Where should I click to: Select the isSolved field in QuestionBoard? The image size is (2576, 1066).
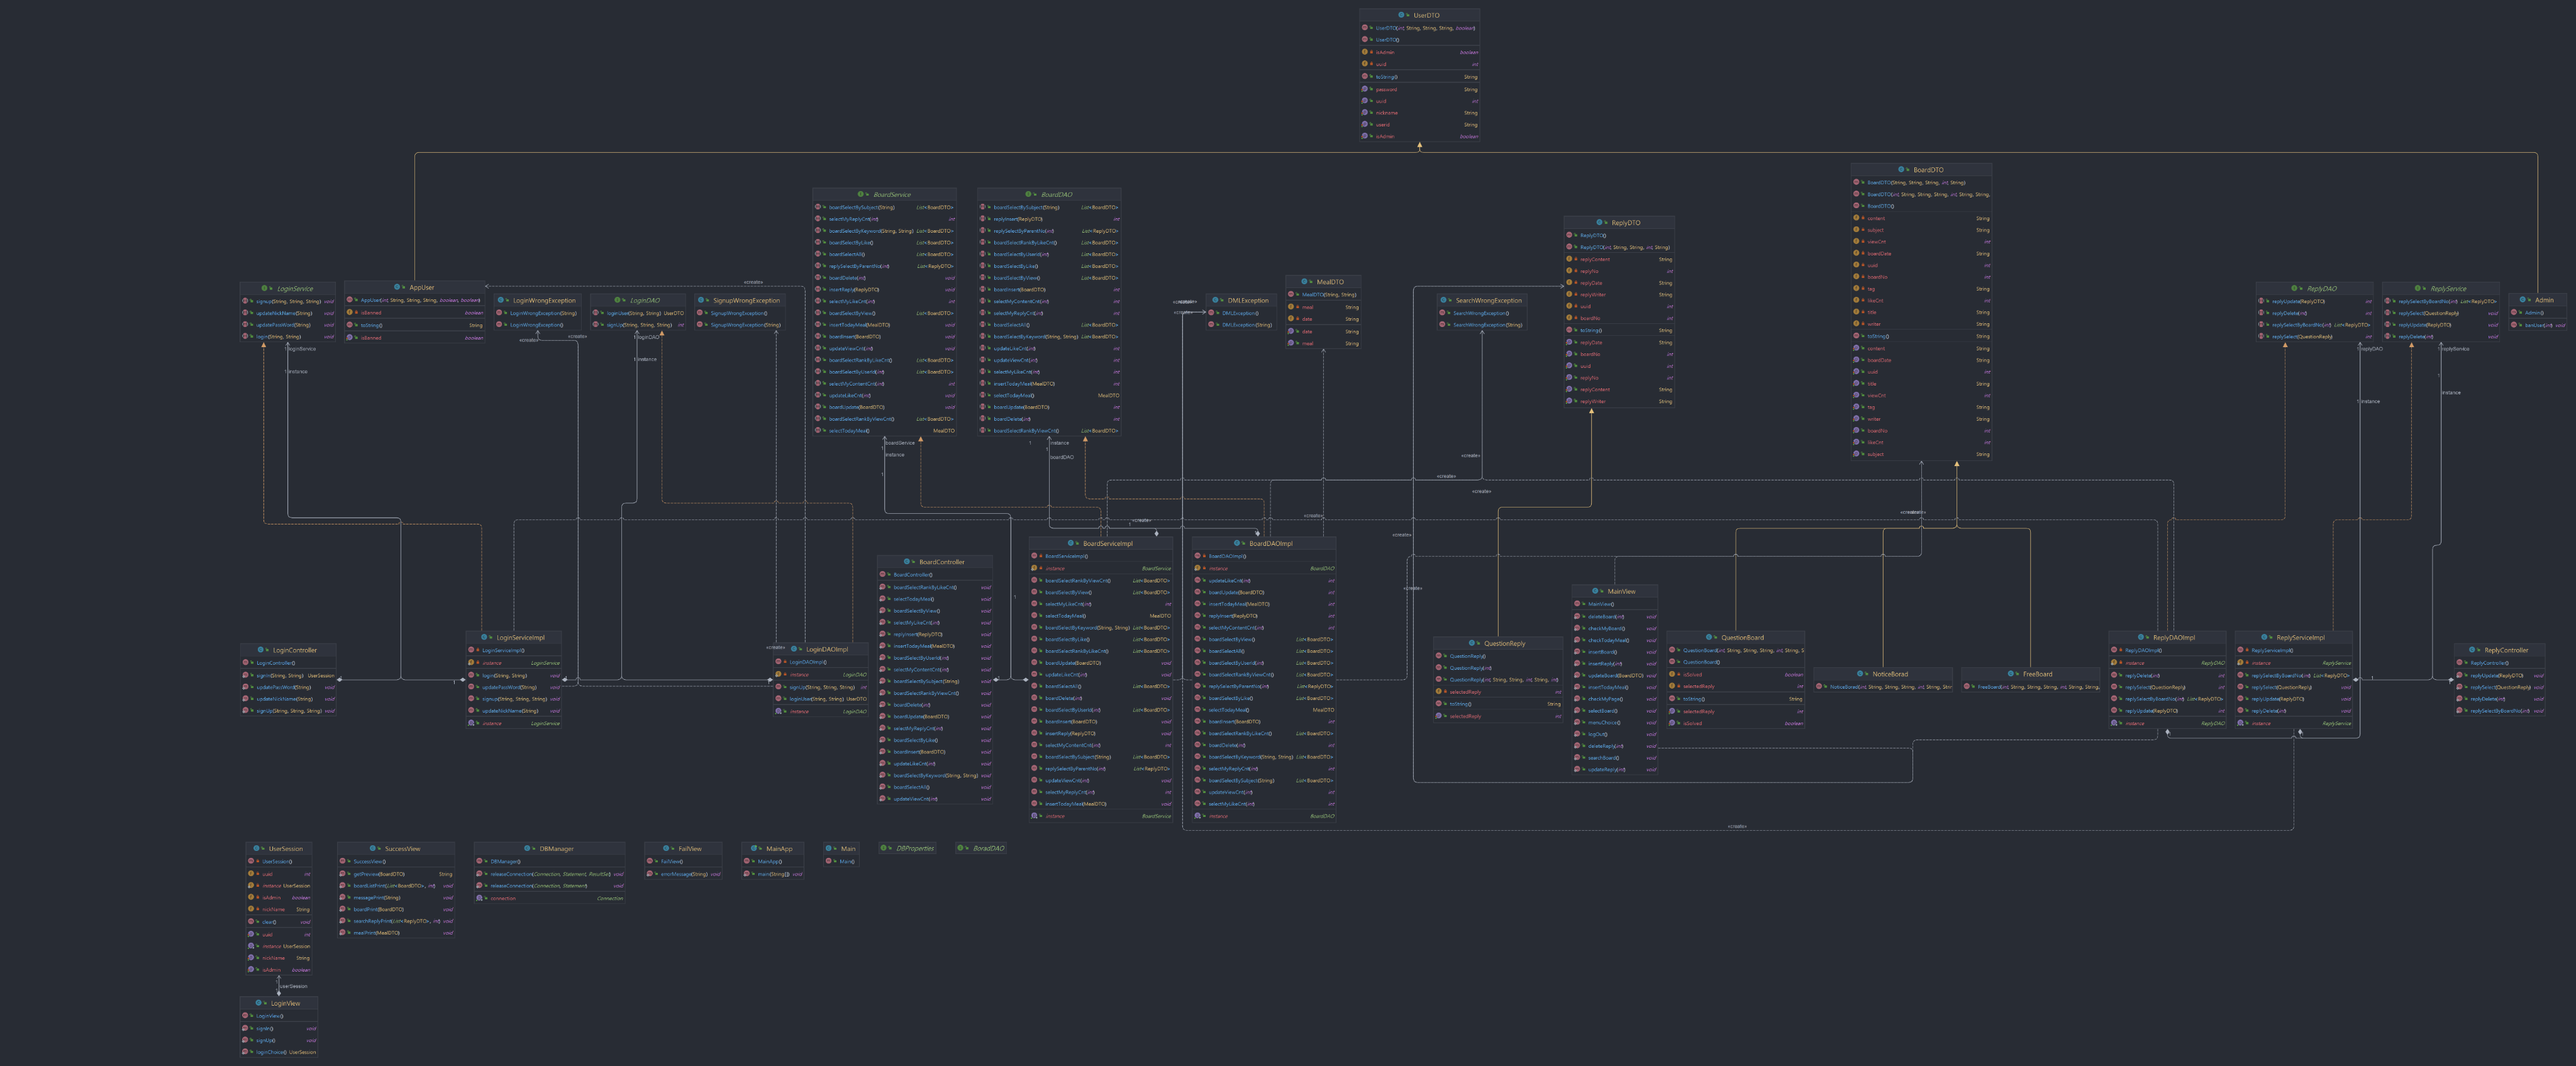coord(1693,675)
